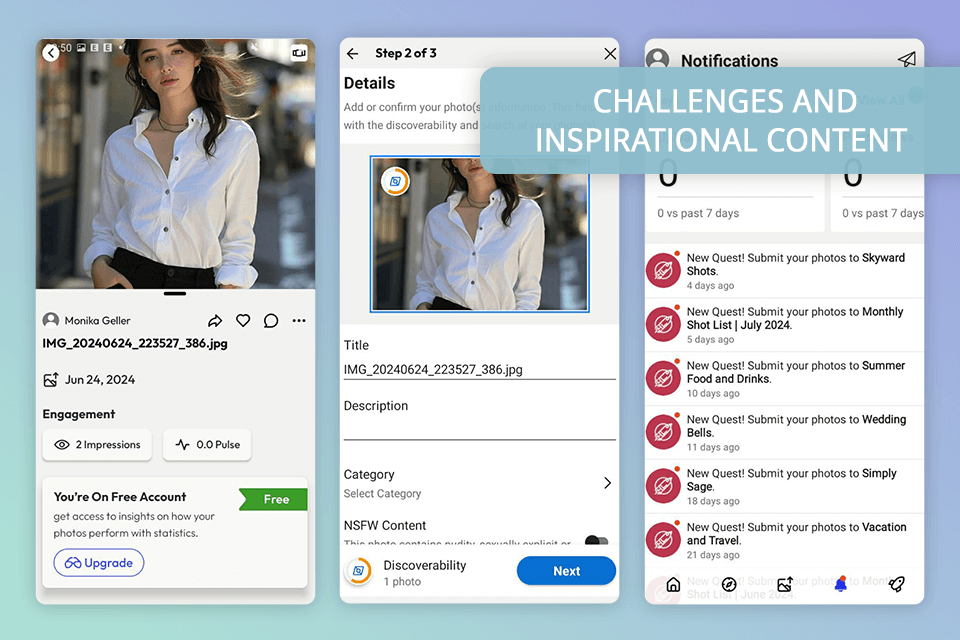Open the Skyward Shots quest notification
This screenshot has width=960, height=640.
coord(784,271)
